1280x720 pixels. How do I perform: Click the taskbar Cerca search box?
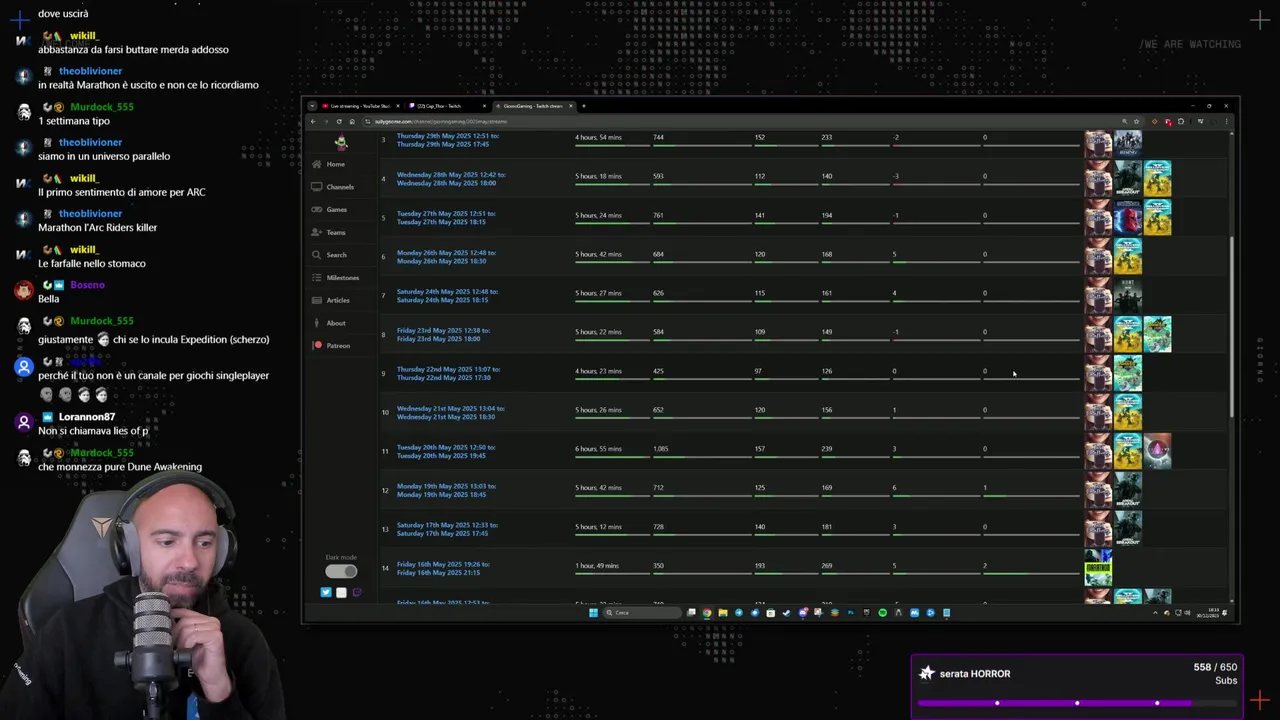click(x=642, y=613)
